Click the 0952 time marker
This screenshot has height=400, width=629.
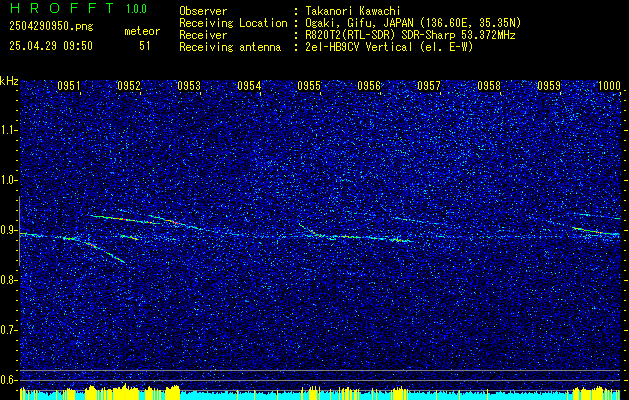129,86
